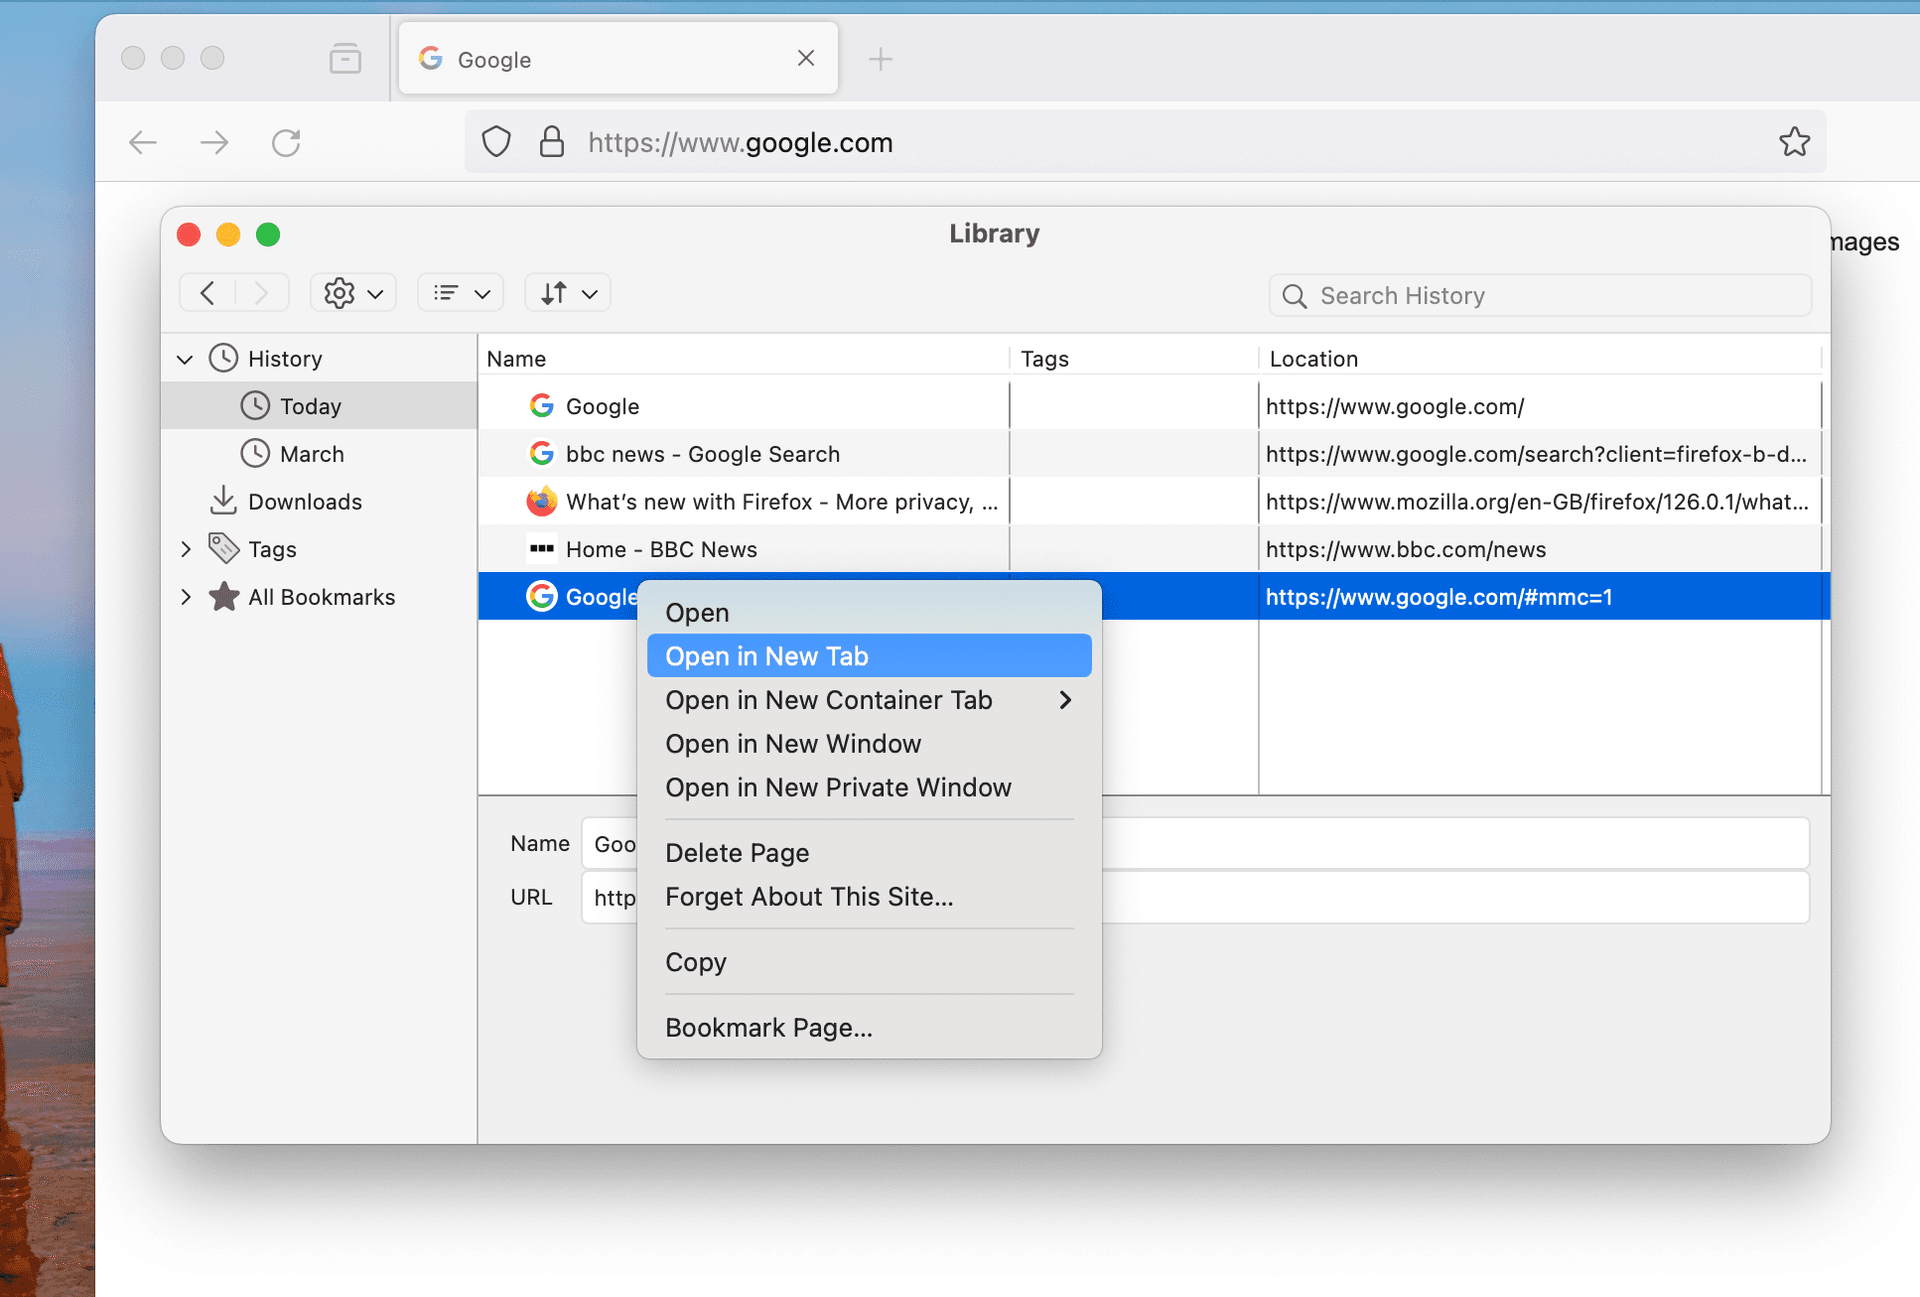Select the Downloads section in the sidebar

305,501
